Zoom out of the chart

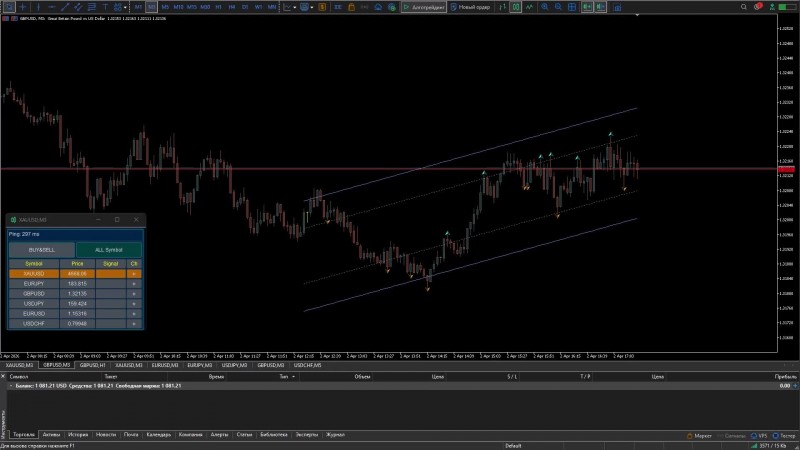558,7
